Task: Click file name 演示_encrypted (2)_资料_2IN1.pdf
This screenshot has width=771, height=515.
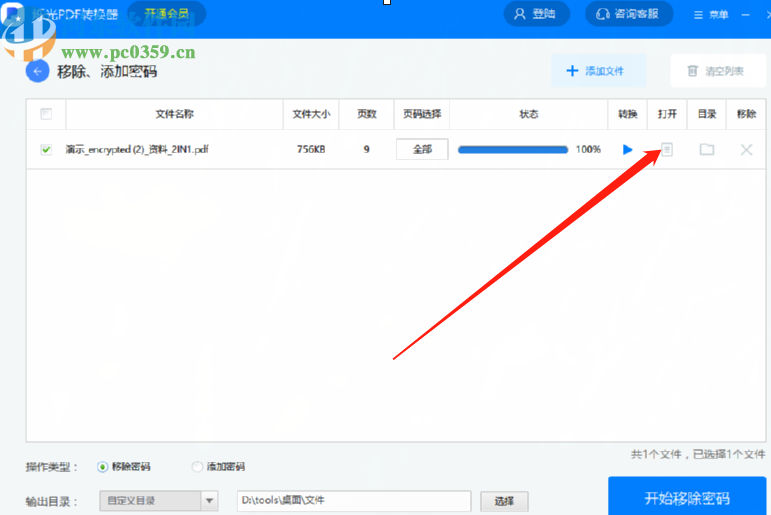Action: click(x=137, y=149)
